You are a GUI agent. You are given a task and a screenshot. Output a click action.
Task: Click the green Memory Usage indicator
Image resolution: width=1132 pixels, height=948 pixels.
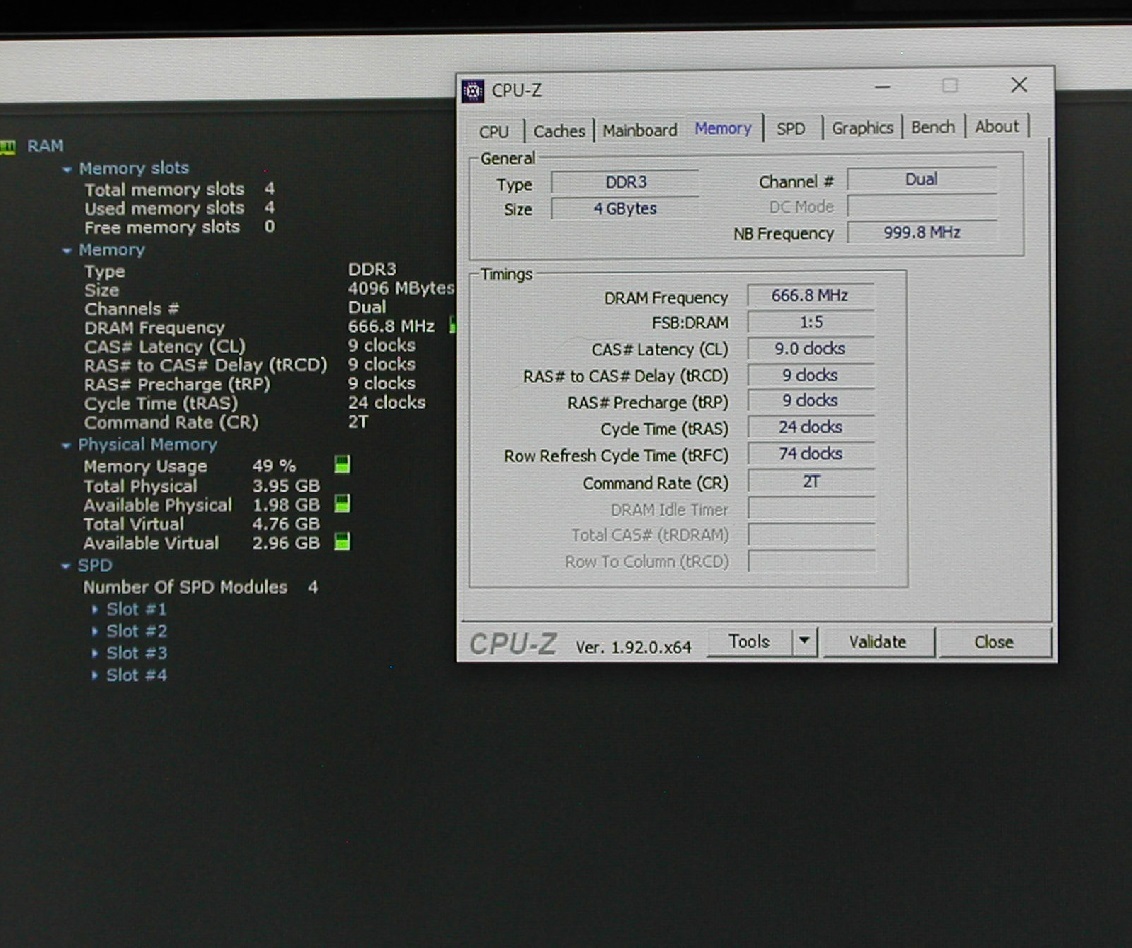click(x=342, y=464)
